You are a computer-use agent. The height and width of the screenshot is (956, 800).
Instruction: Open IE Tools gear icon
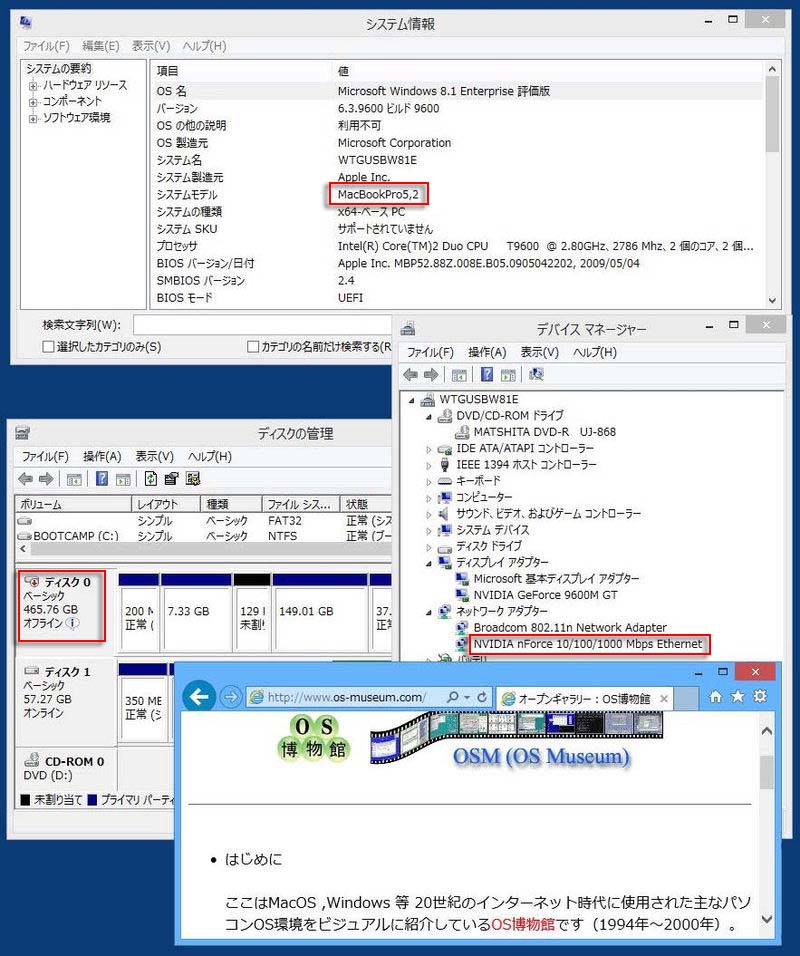click(x=760, y=696)
